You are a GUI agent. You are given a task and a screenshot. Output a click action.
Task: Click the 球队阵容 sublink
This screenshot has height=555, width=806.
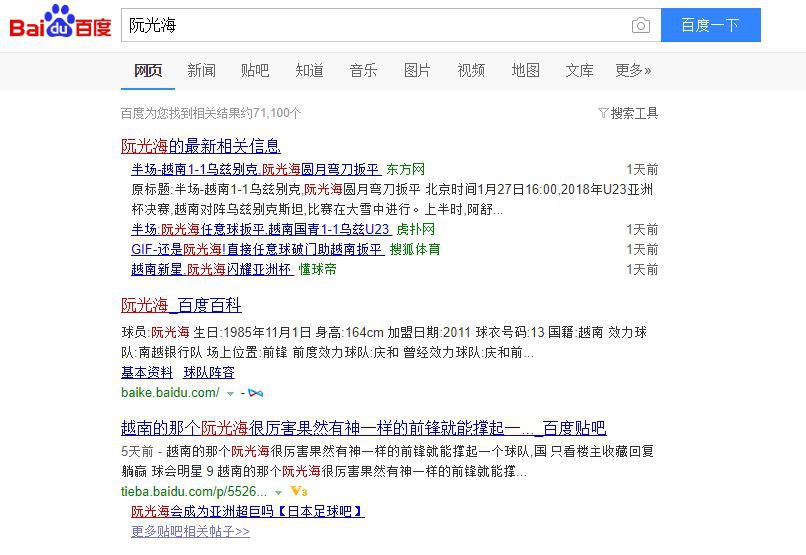(209, 372)
